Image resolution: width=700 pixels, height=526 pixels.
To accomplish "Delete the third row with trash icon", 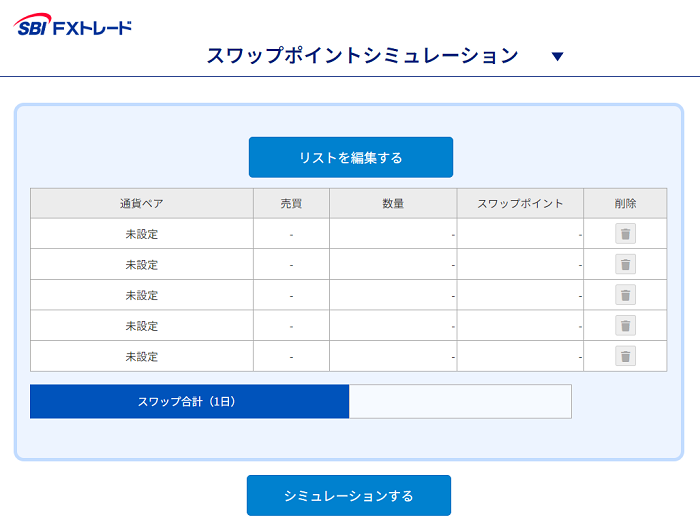I will 625,295.
